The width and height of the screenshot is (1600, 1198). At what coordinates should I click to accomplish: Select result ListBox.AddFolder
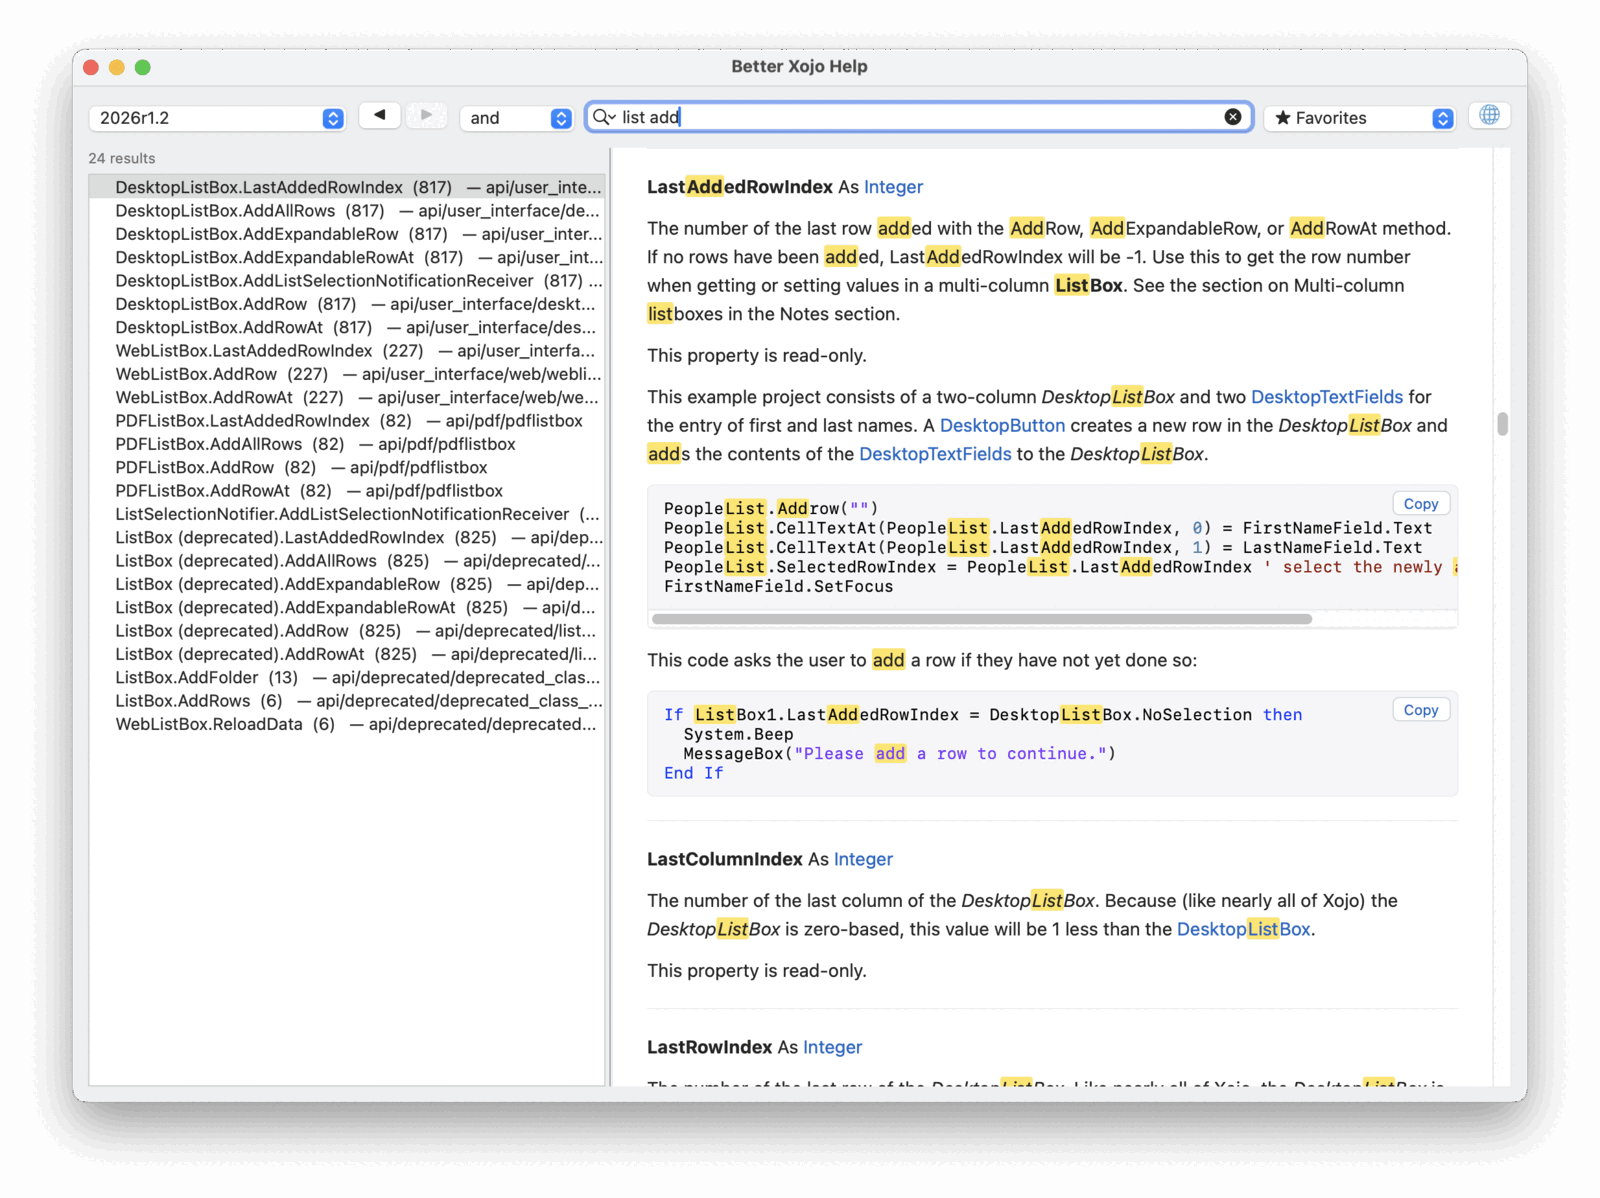(x=347, y=677)
